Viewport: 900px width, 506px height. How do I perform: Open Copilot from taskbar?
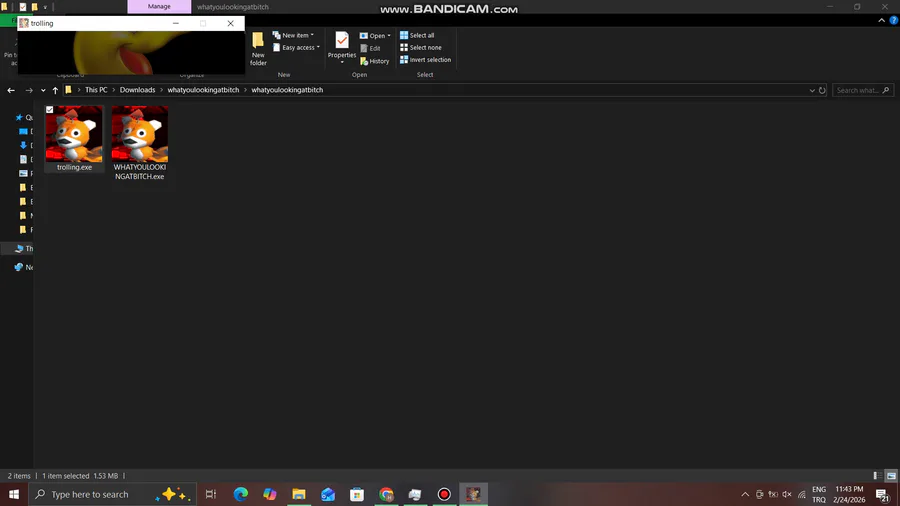270,494
